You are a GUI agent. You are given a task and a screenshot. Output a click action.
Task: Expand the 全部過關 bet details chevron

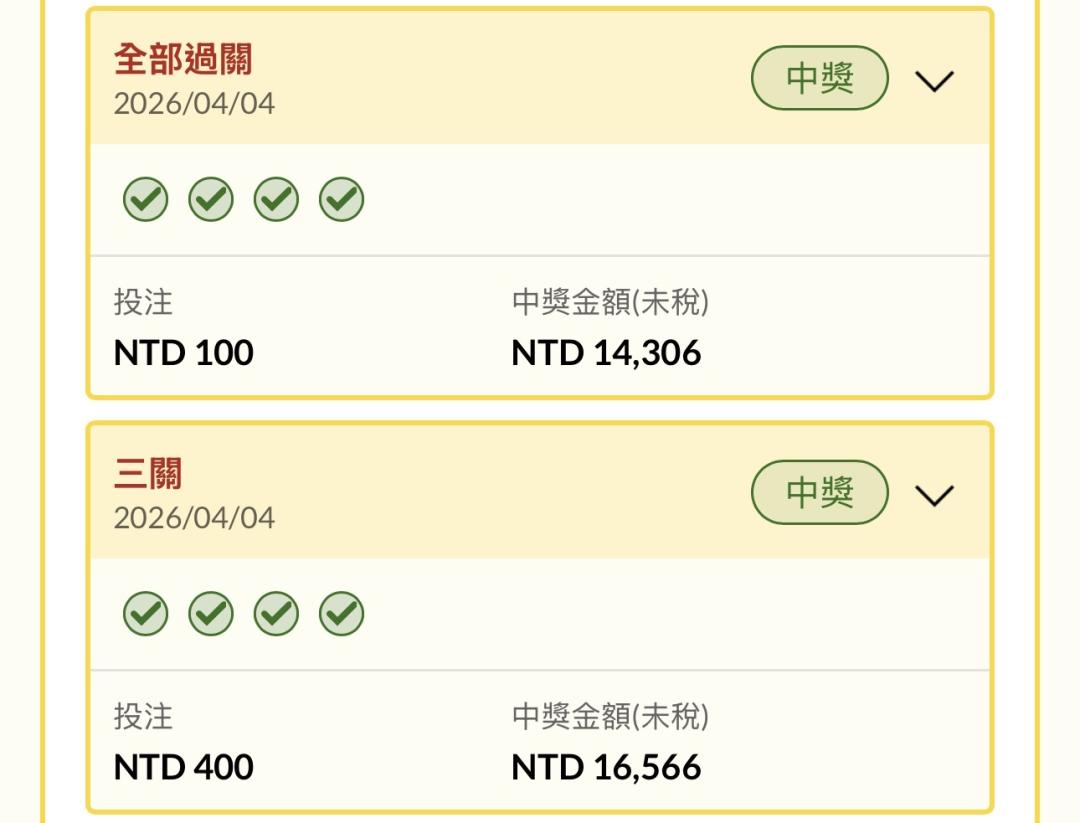(x=935, y=81)
